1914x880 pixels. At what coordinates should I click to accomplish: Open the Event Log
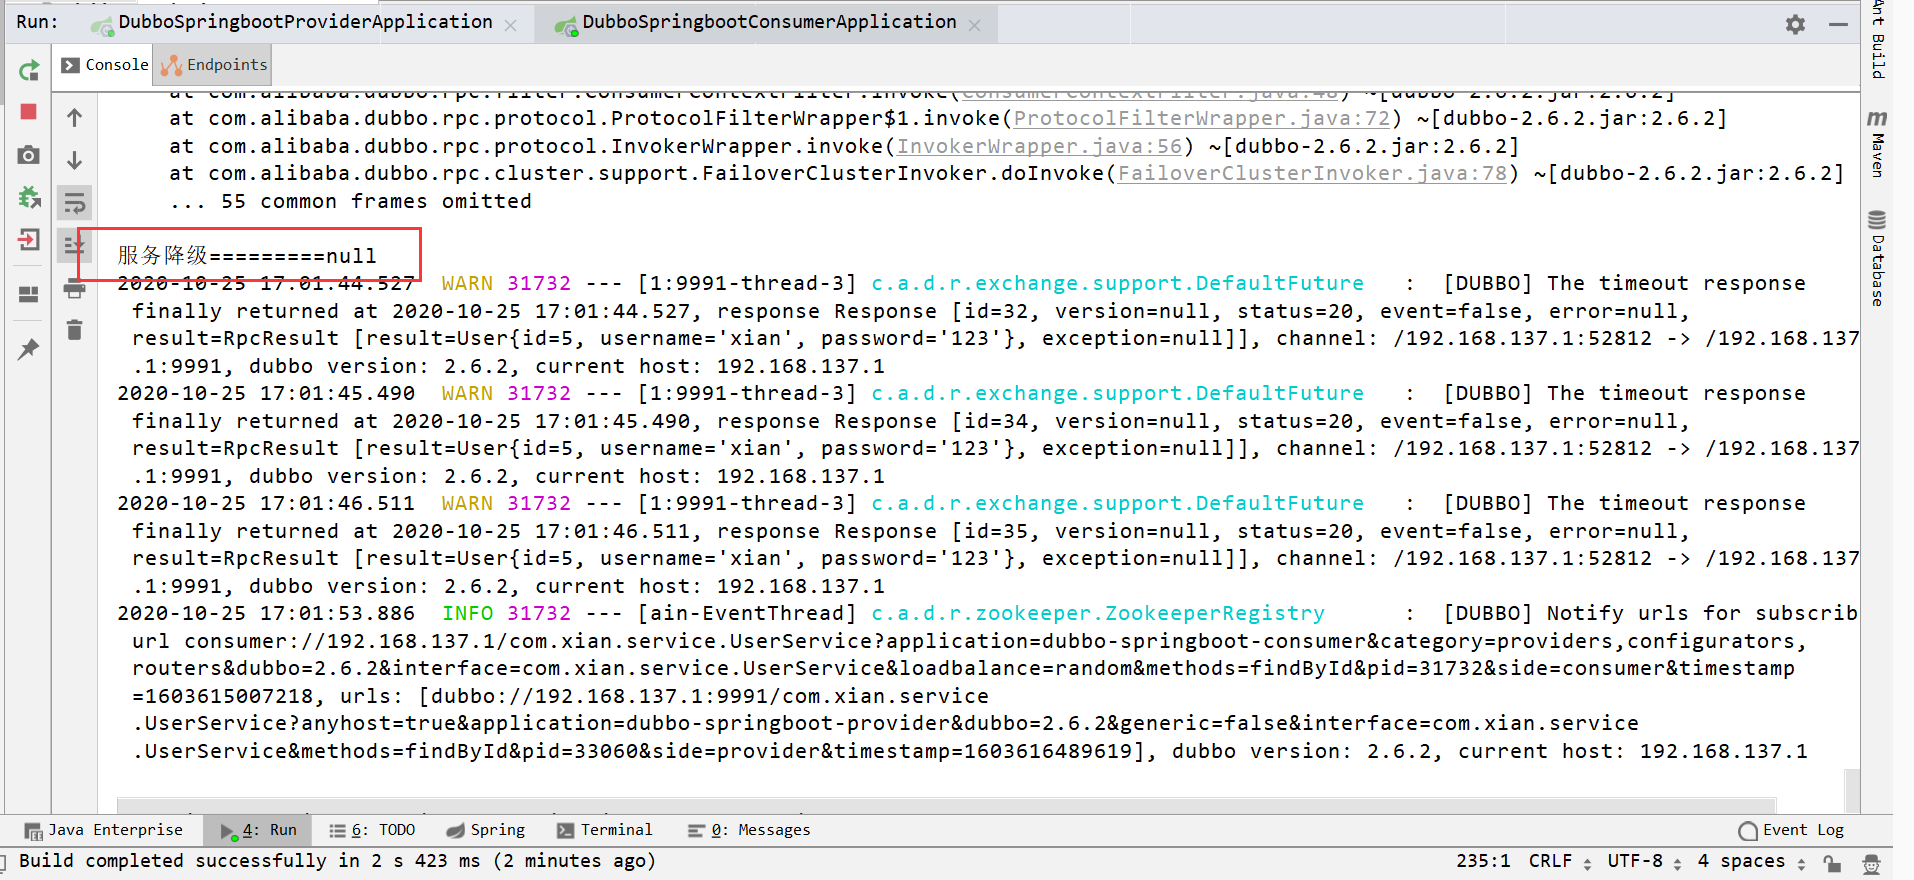click(1791, 830)
